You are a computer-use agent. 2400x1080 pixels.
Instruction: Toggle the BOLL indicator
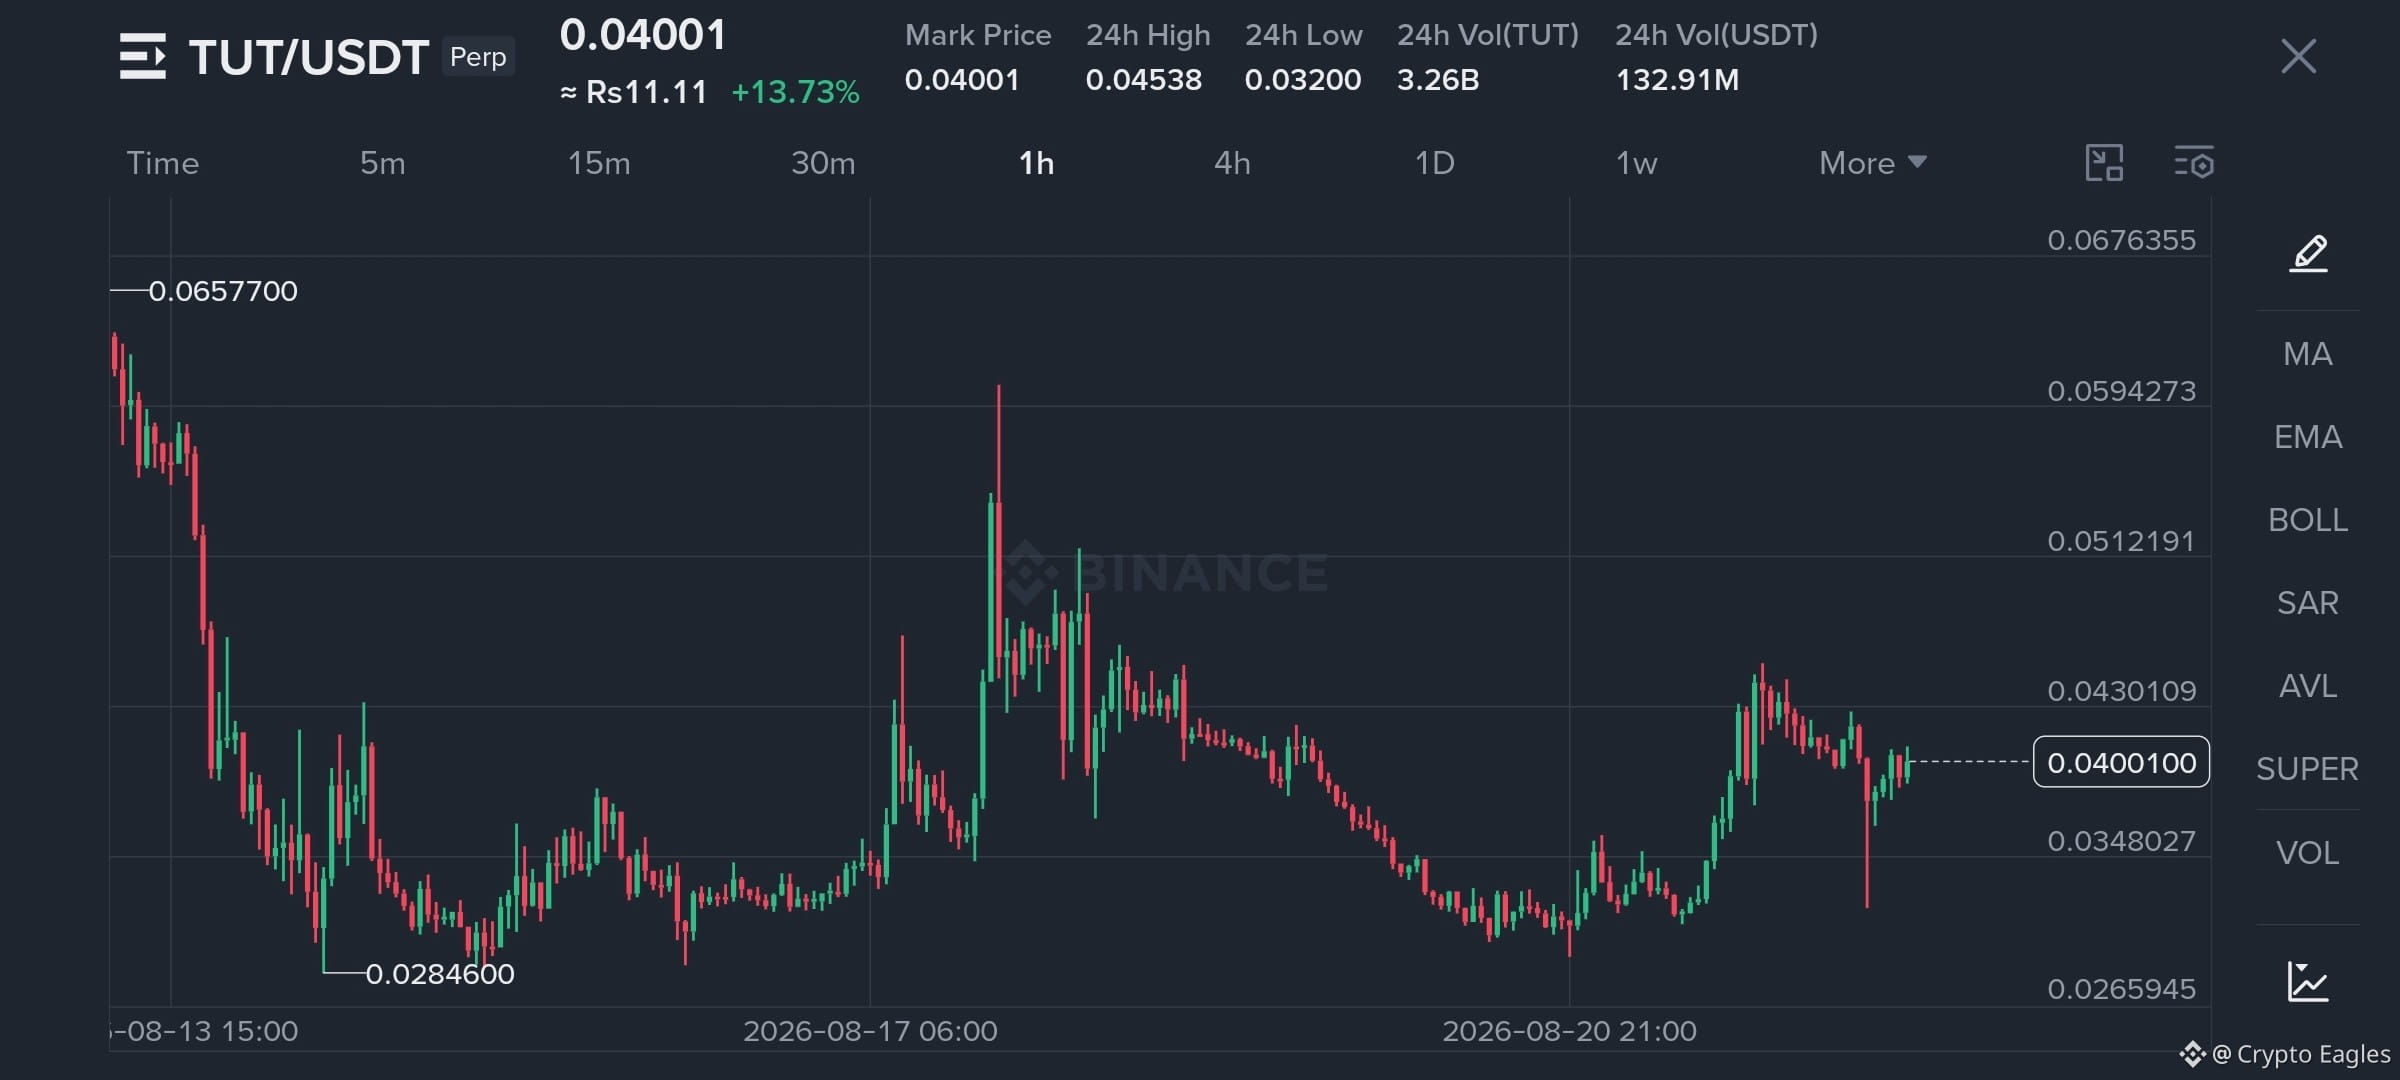pos(2308,520)
